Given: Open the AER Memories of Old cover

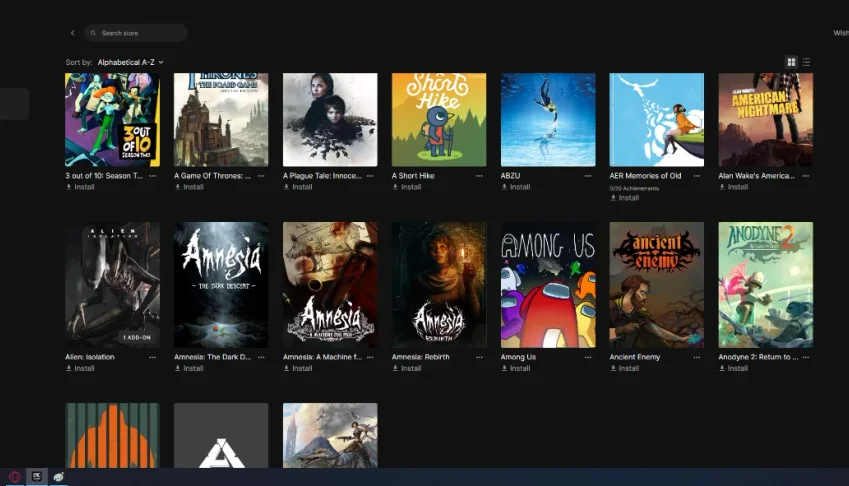Looking at the screenshot, I should click(x=657, y=120).
